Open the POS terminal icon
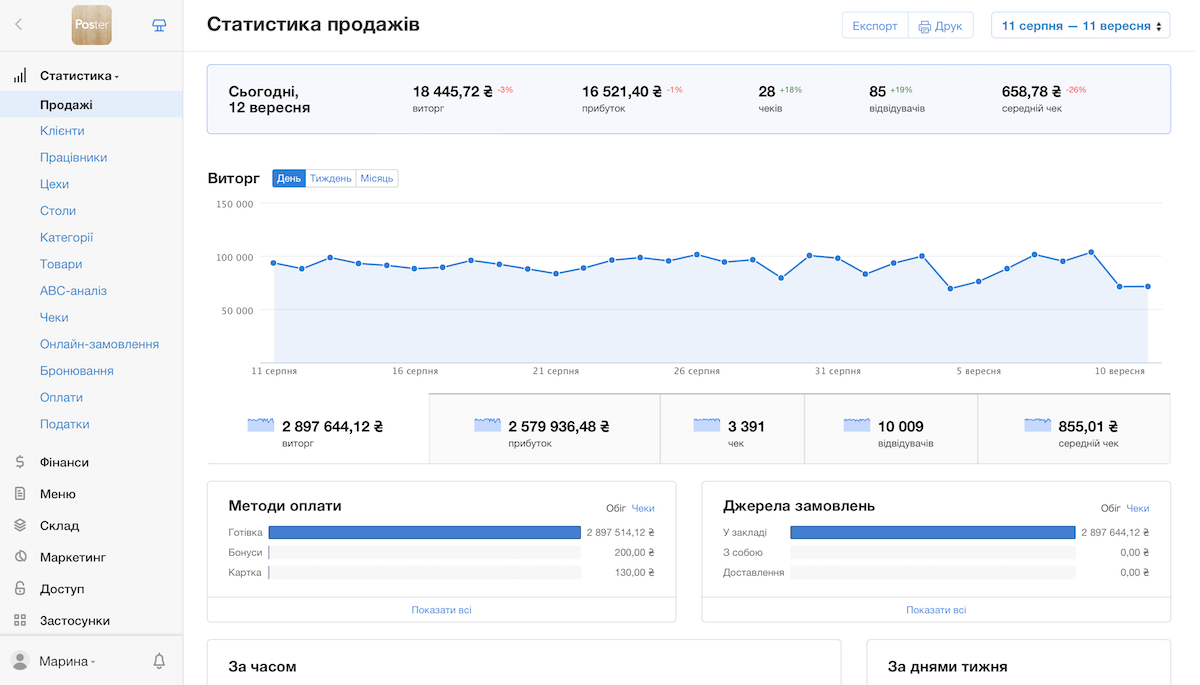 coord(159,25)
